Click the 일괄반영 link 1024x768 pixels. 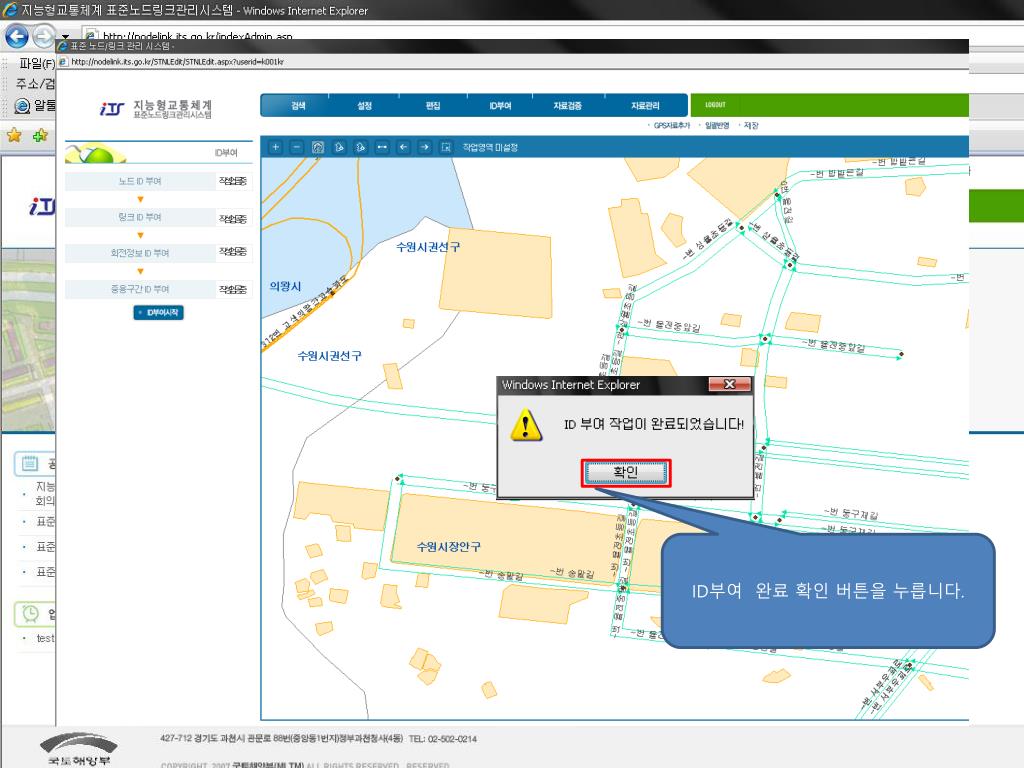pyautogui.click(x=717, y=125)
